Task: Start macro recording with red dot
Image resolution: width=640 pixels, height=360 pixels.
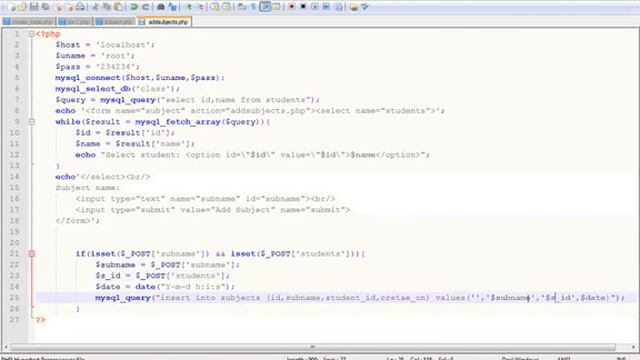Action: pyautogui.click(x=291, y=7)
